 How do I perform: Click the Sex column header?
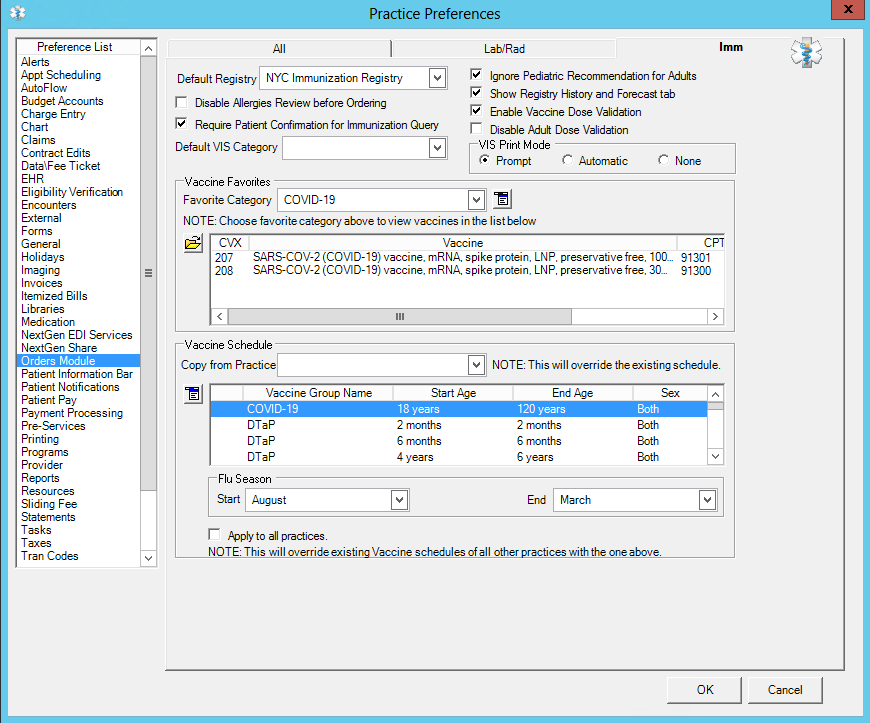670,393
